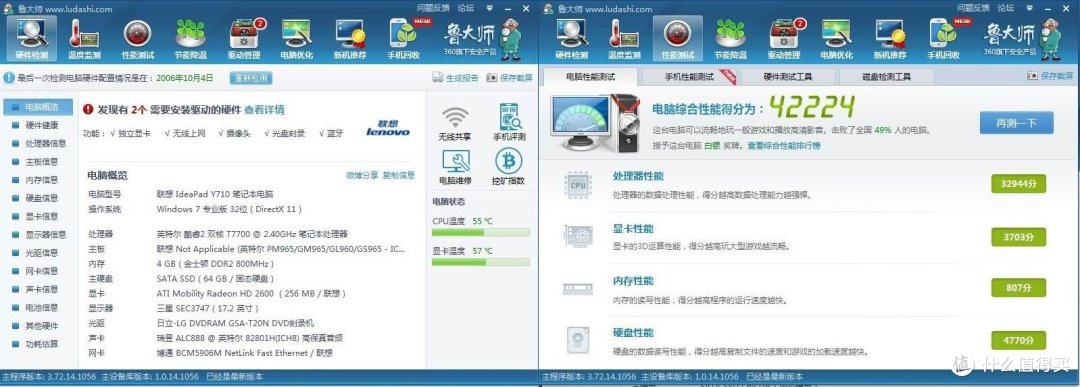1080x387 pixels.
Task: Launch the 无线共享 WiFi sharing tool
Action: click(455, 124)
